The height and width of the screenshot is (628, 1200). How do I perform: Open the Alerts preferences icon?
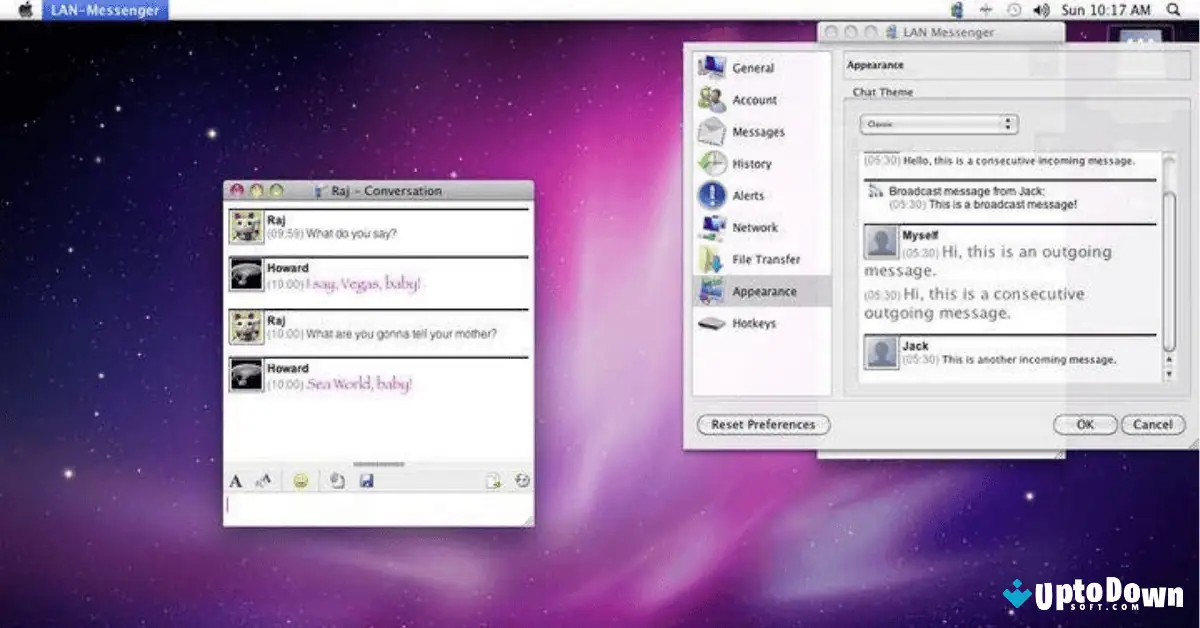pyautogui.click(x=712, y=194)
